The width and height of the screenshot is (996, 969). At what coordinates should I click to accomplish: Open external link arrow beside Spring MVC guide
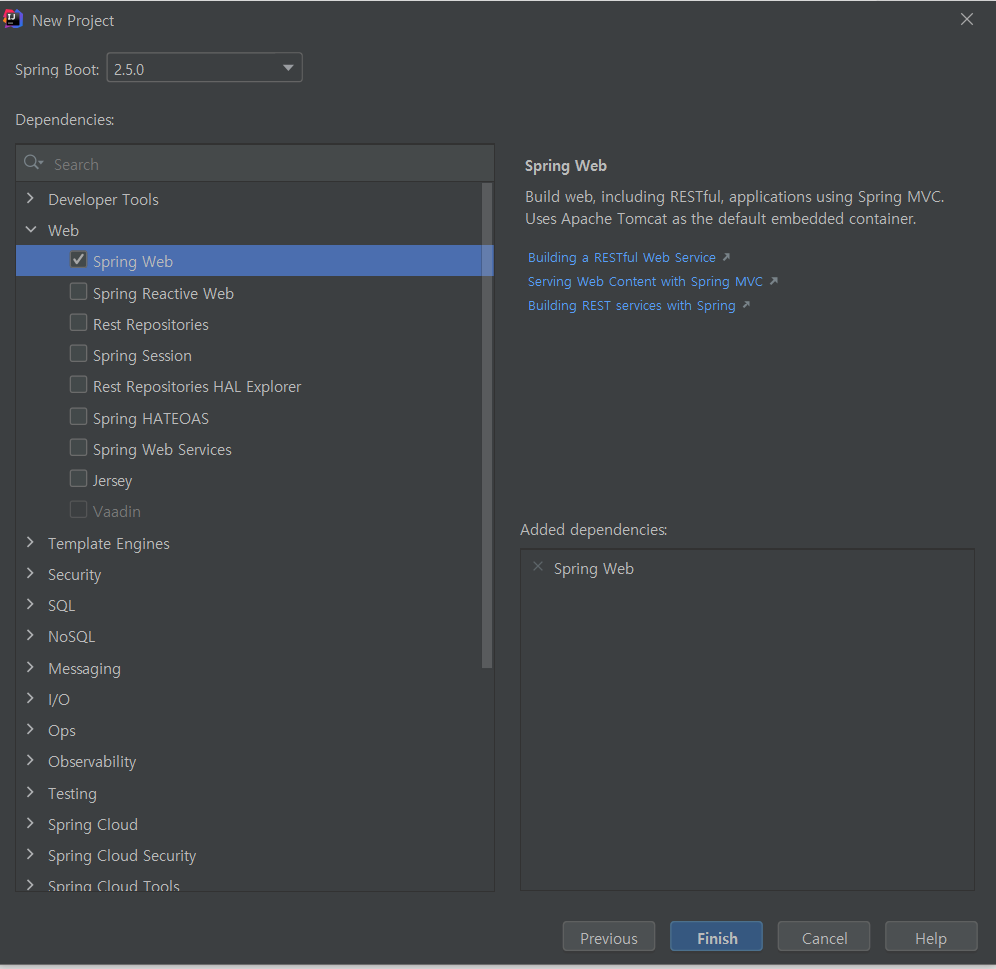point(774,281)
